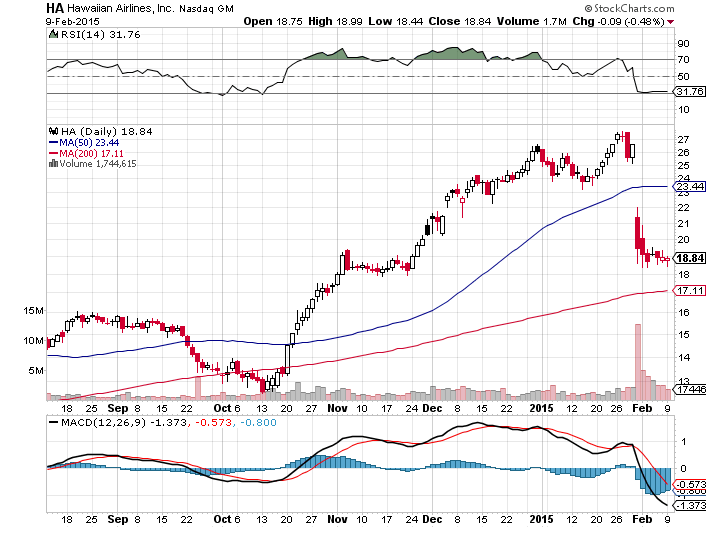Click the red MA(200) legend line swatch
Viewport: 723px width, 533px height.
(53, 154)
